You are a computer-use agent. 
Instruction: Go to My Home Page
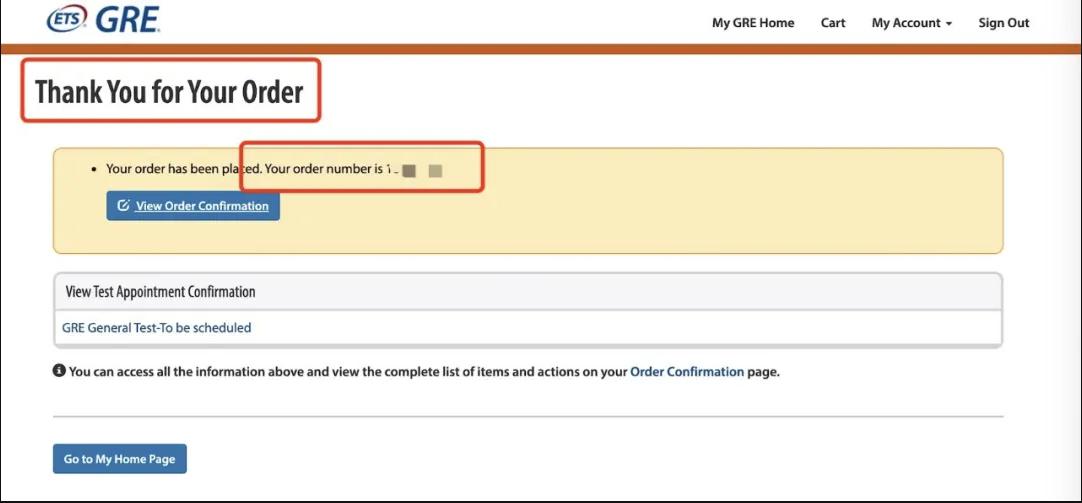tap(119, 459)
